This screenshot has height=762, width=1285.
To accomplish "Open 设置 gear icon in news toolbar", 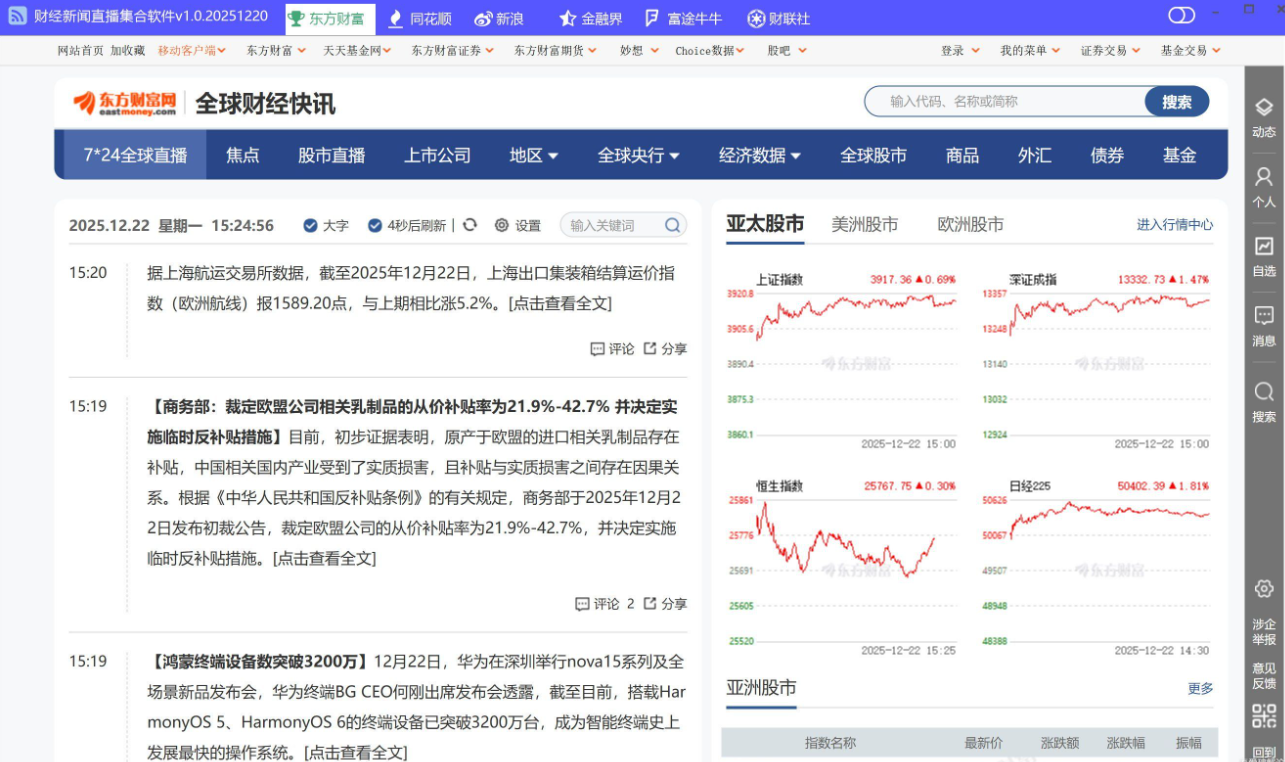I will [502, 225].
